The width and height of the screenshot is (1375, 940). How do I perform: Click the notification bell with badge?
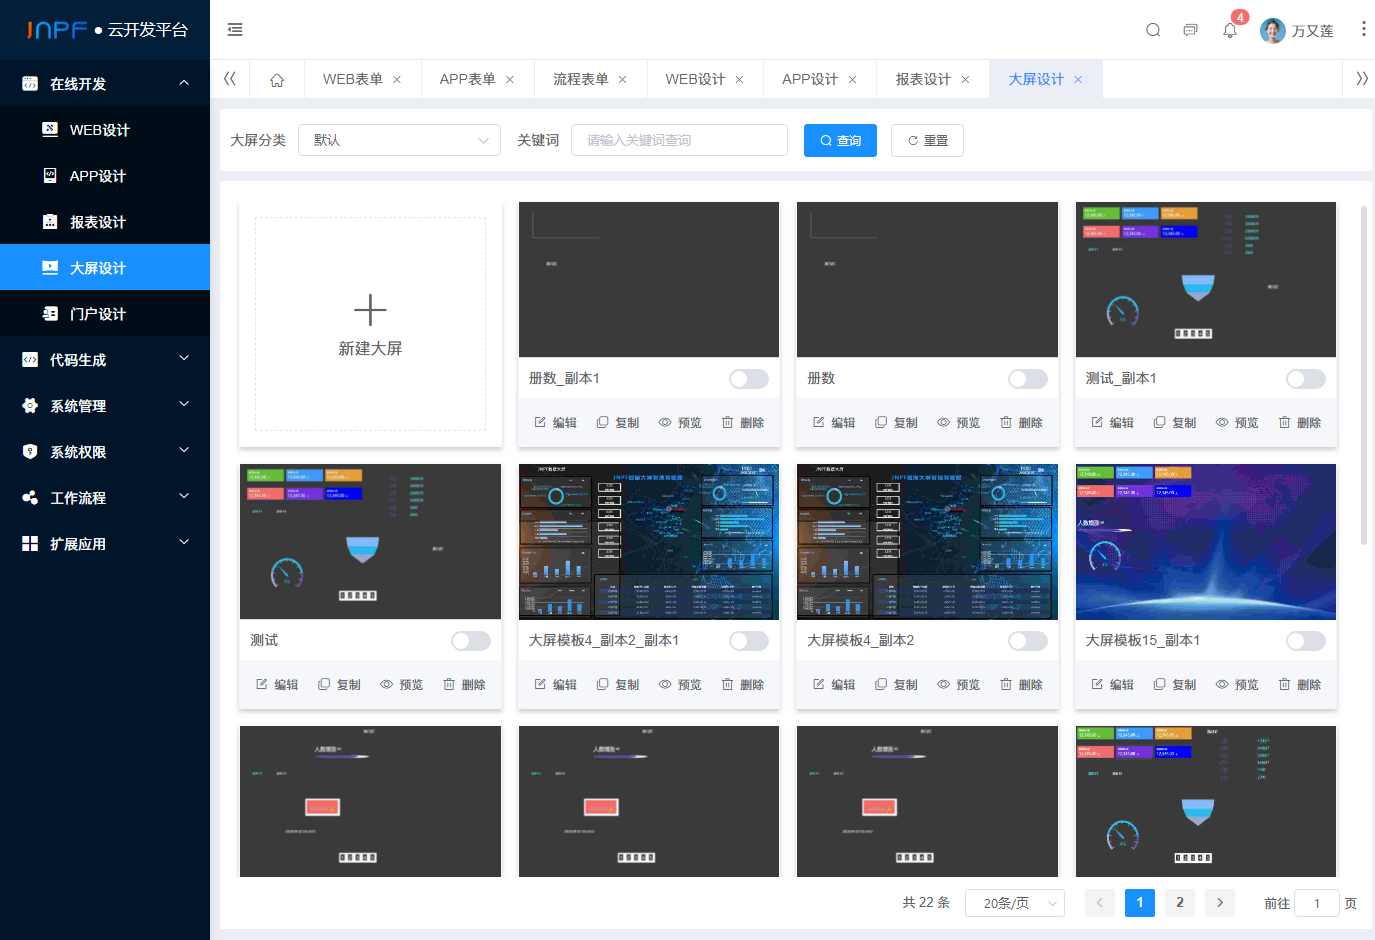pyautogui.click(x=1229, y=31)
